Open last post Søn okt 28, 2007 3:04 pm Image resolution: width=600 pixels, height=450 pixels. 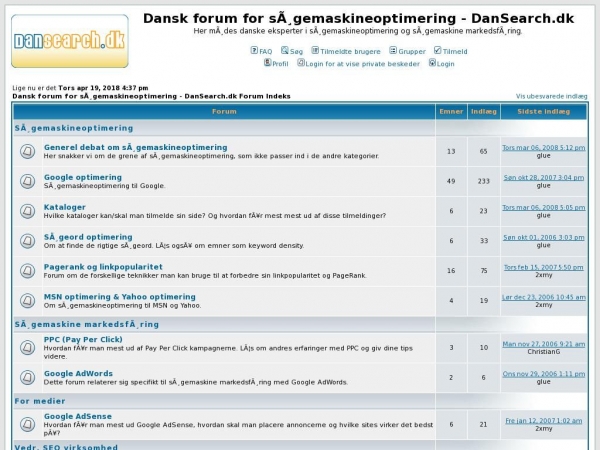(543, 178)
